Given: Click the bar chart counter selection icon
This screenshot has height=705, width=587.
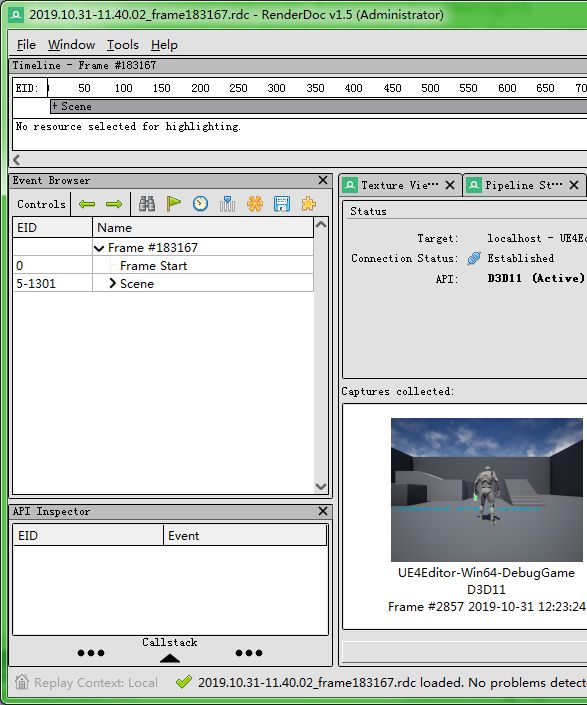Looking at the screenshot, I should (x=227, y=204).
